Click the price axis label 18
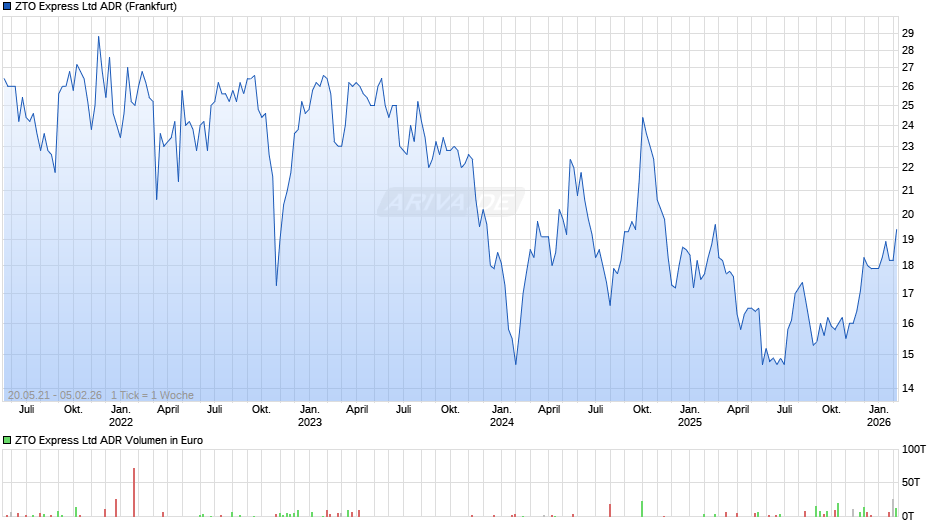This screenshot has height=526, width=940. click(x=908, y=265)
